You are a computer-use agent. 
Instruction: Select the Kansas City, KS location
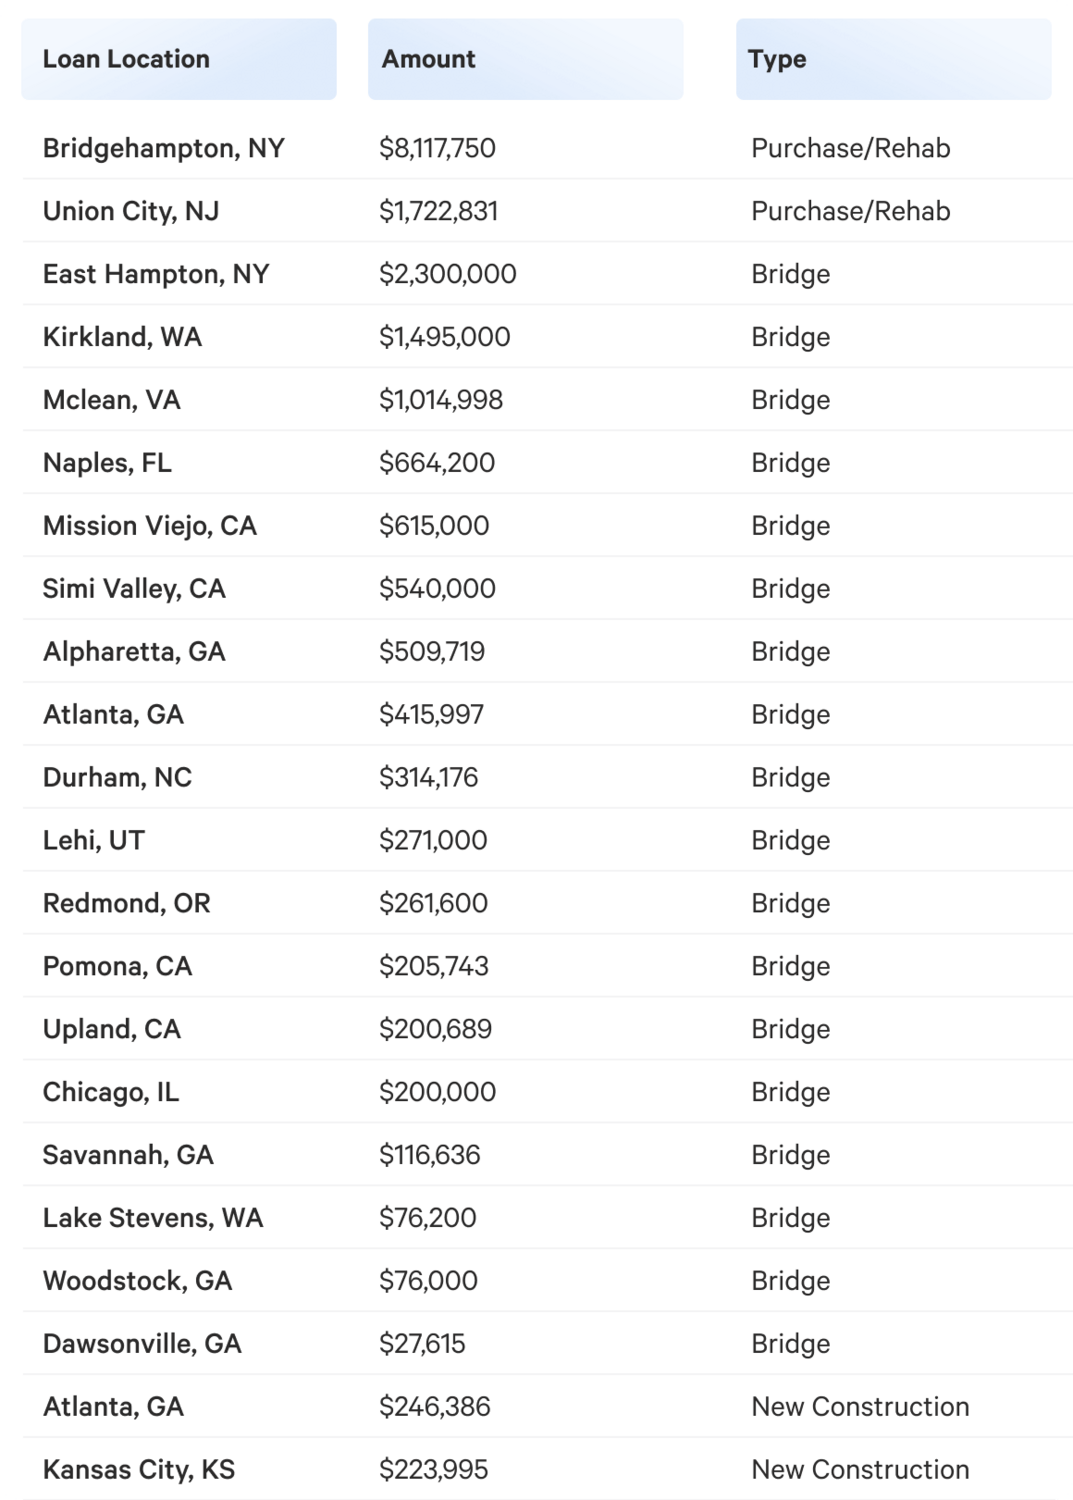(x=139, y=1470)
